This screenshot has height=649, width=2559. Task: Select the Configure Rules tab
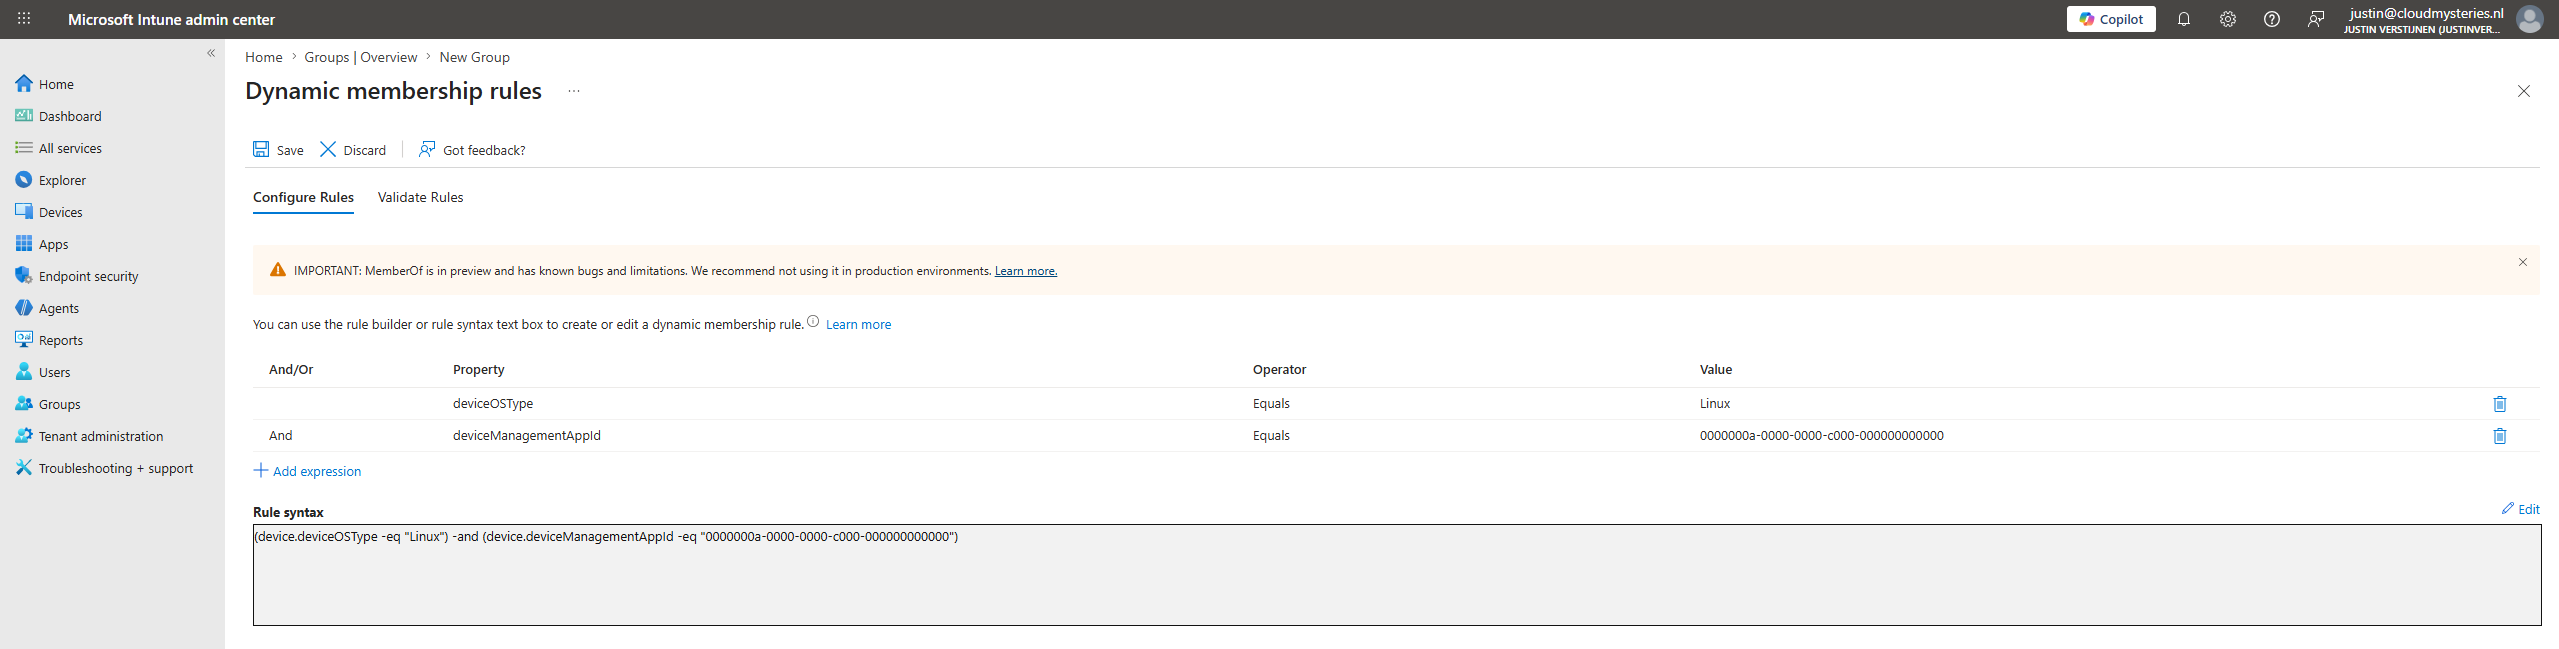pyautogui.click(x=303, y=198)
